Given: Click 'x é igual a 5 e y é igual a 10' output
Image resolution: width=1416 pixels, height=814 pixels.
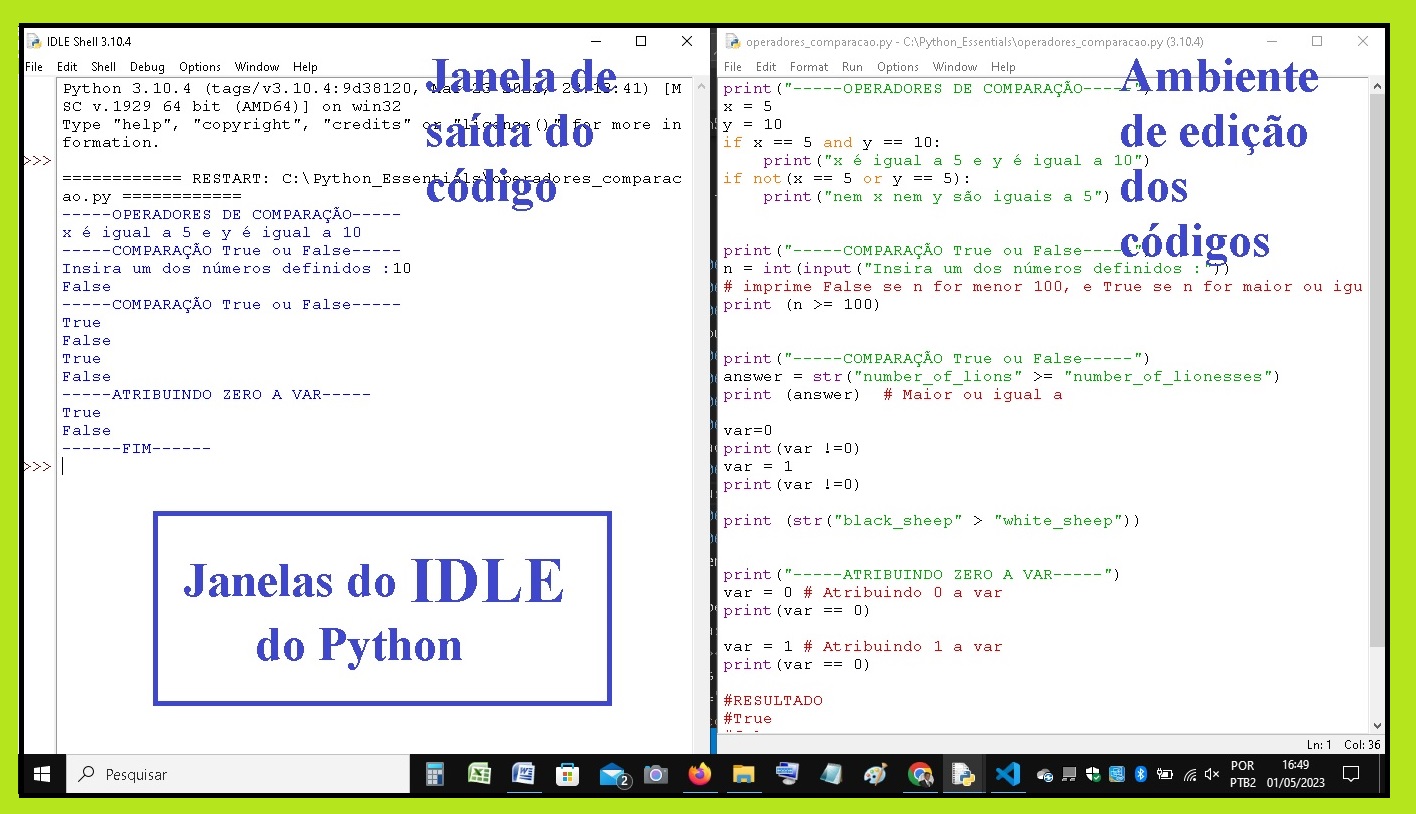Looking at the screenshot, I should click(212, 232).
